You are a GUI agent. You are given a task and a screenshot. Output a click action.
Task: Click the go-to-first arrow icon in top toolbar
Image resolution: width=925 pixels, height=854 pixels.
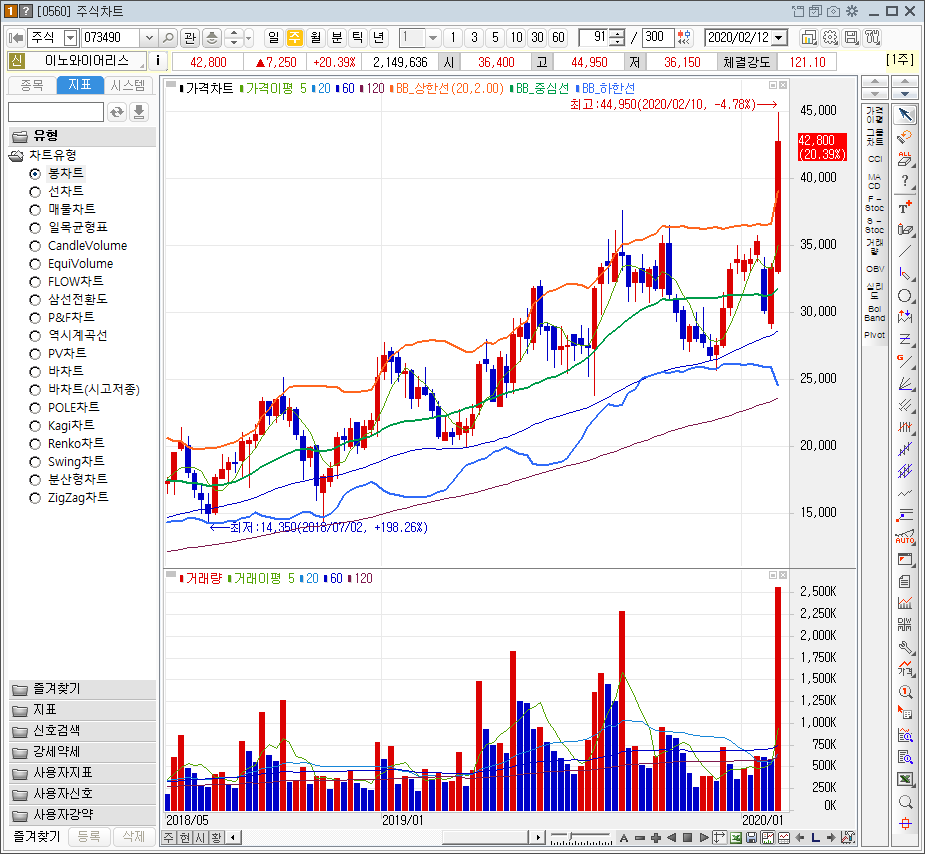point(16,38)
